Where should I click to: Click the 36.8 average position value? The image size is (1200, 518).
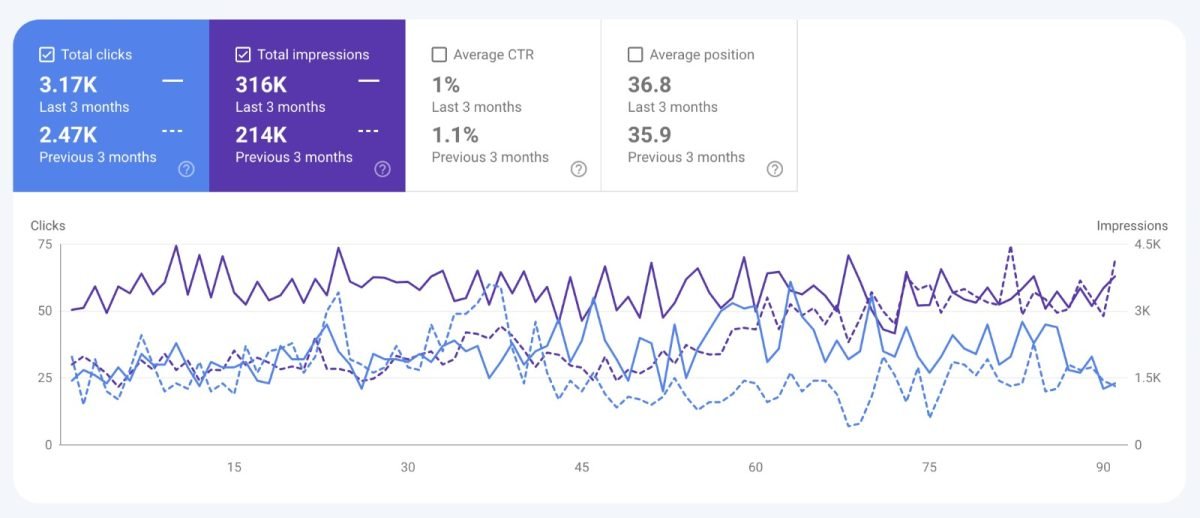pos(649,84)
